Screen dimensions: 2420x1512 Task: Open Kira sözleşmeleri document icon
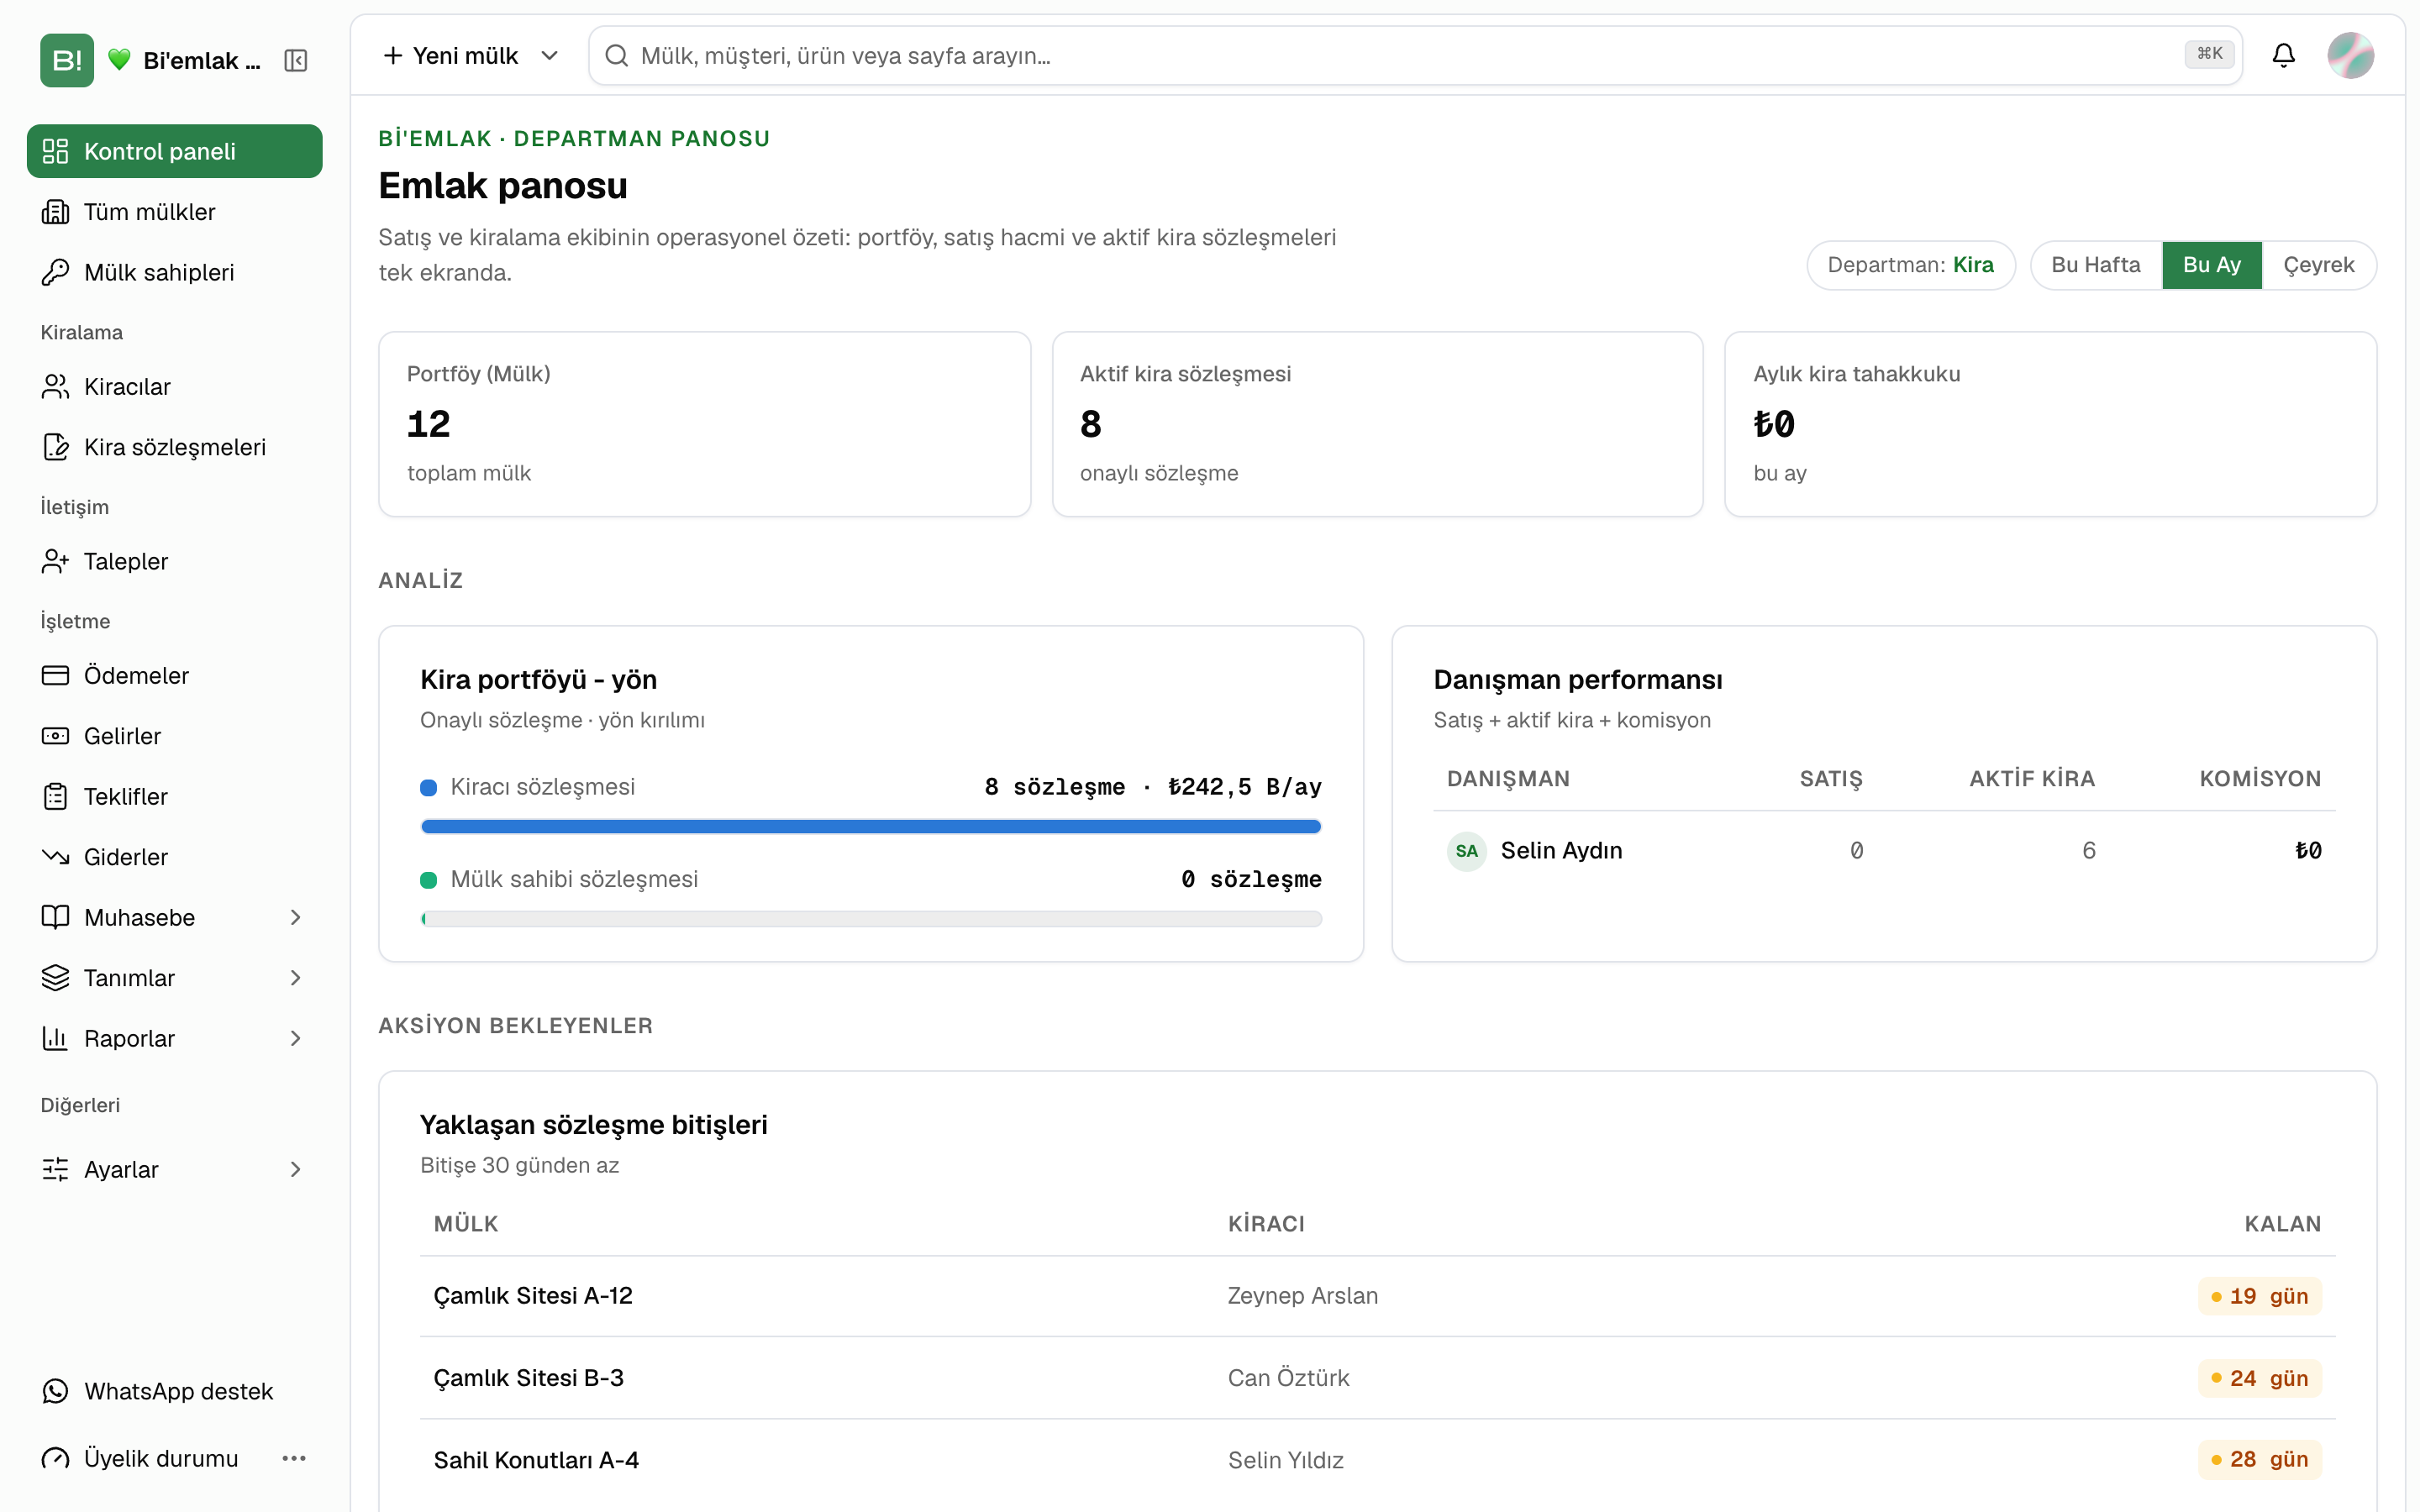pyautogui.click(x=55, y=447)
